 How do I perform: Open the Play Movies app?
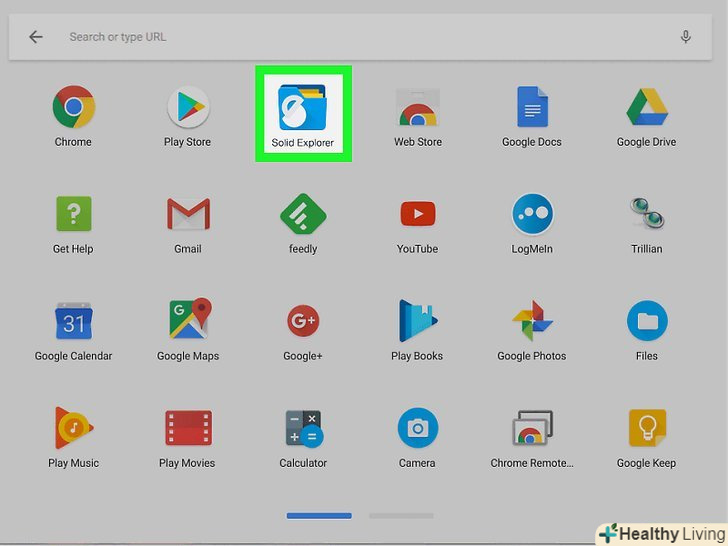pos(188,428)
